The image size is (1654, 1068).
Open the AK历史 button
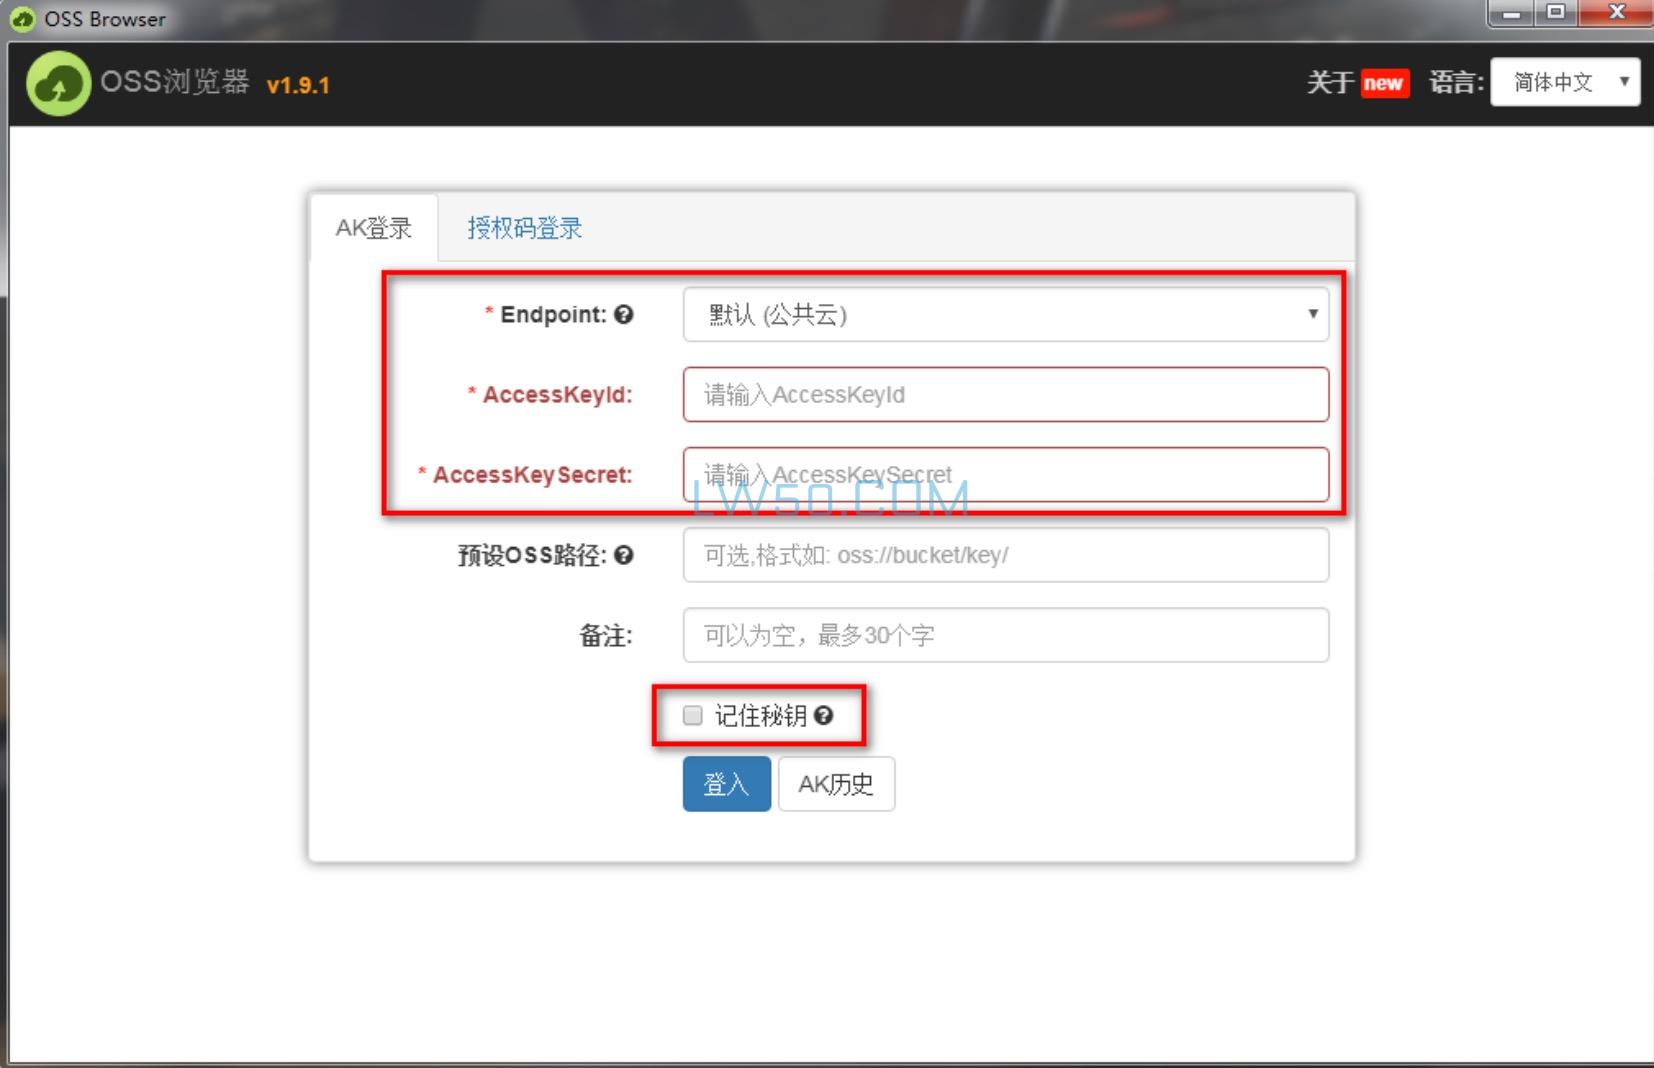pos(836,784)
